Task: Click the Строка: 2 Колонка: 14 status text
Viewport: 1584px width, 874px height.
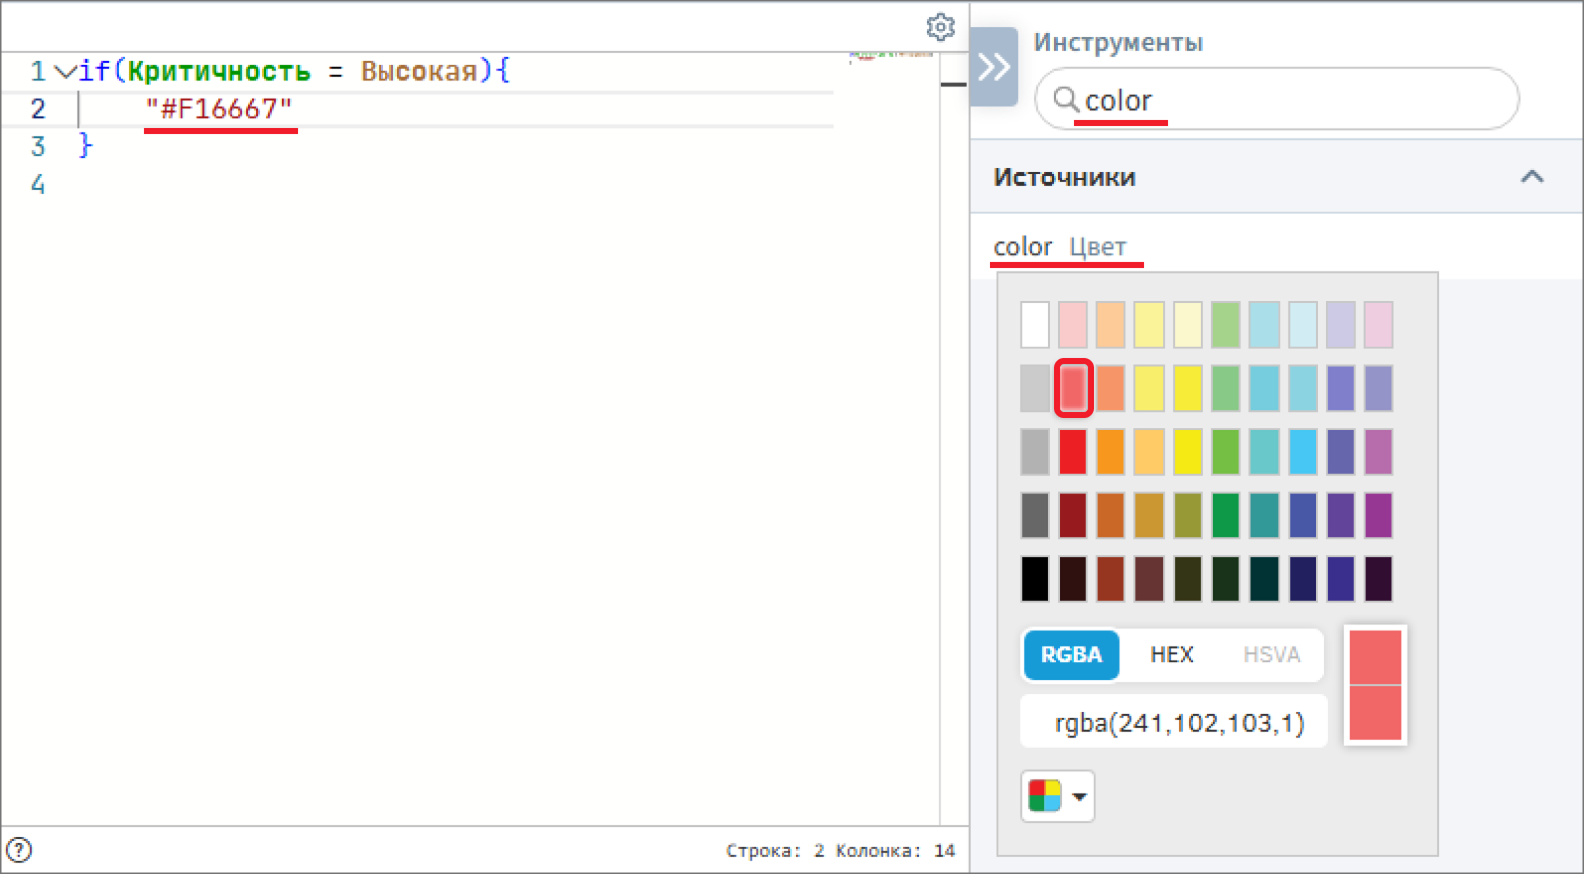Action: 840,851
